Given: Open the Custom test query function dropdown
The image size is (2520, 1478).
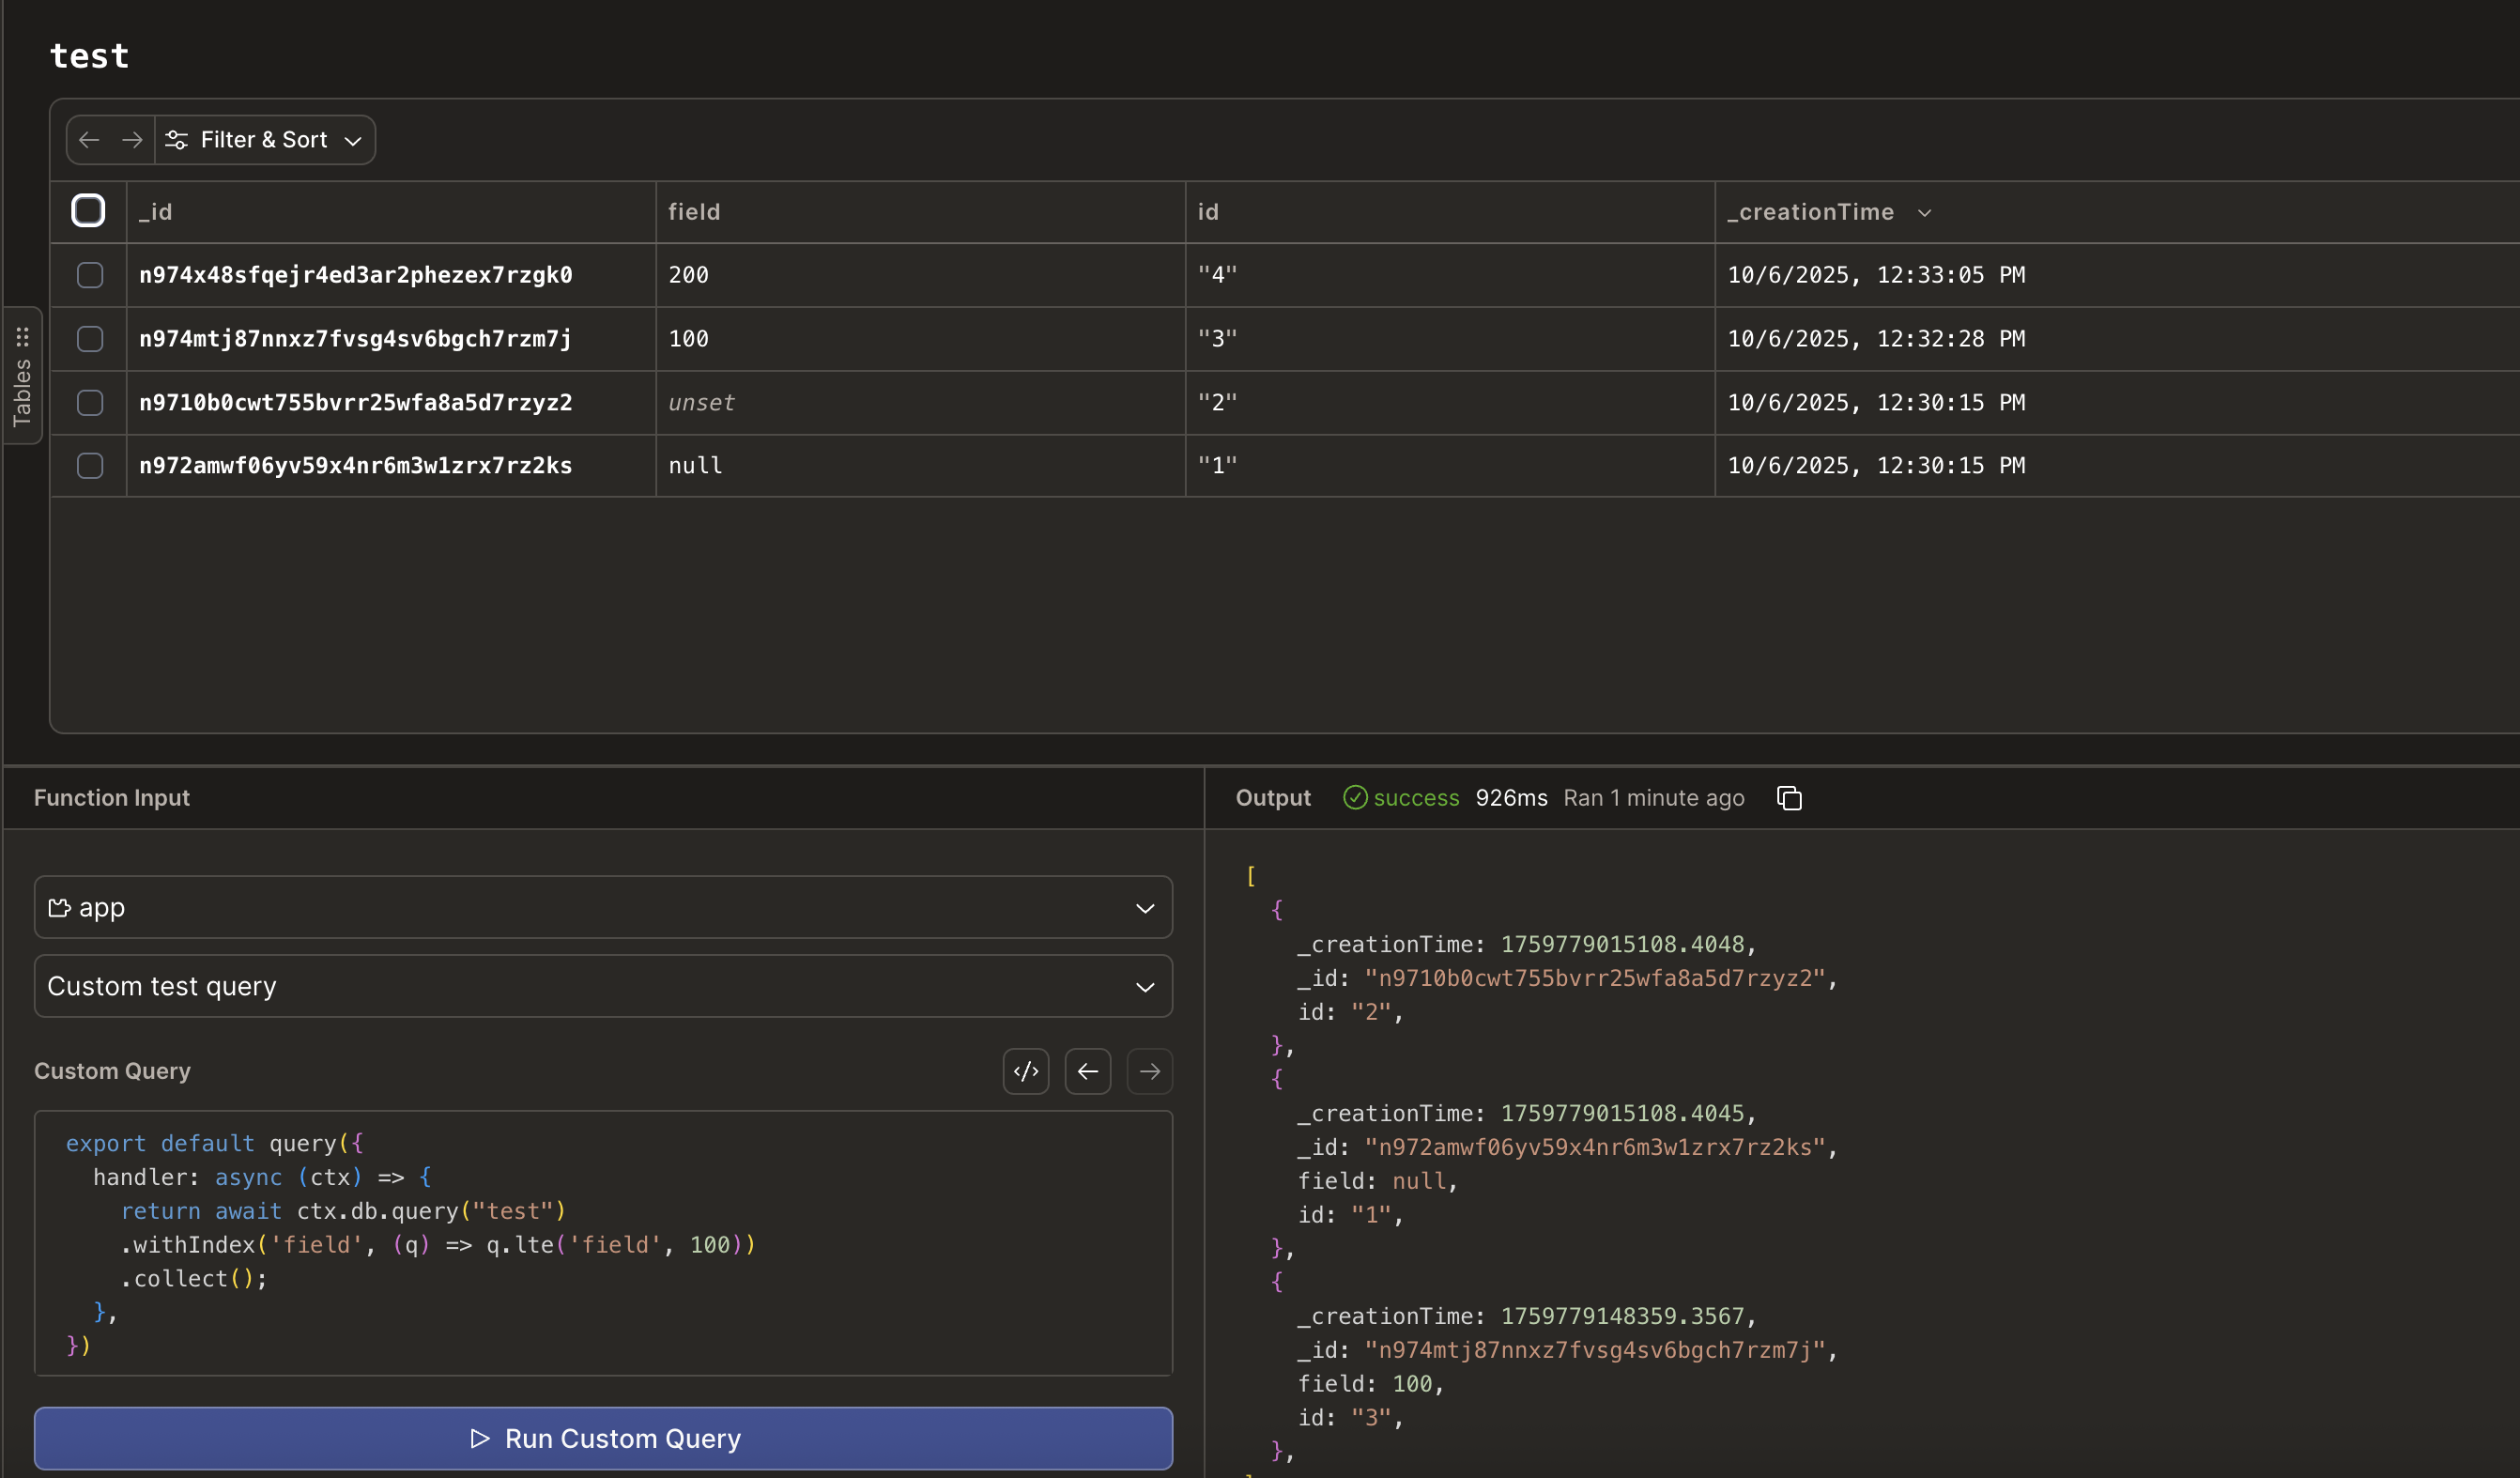Looking at the screenshot, I should pyautogui.click(x=603, y=987).
